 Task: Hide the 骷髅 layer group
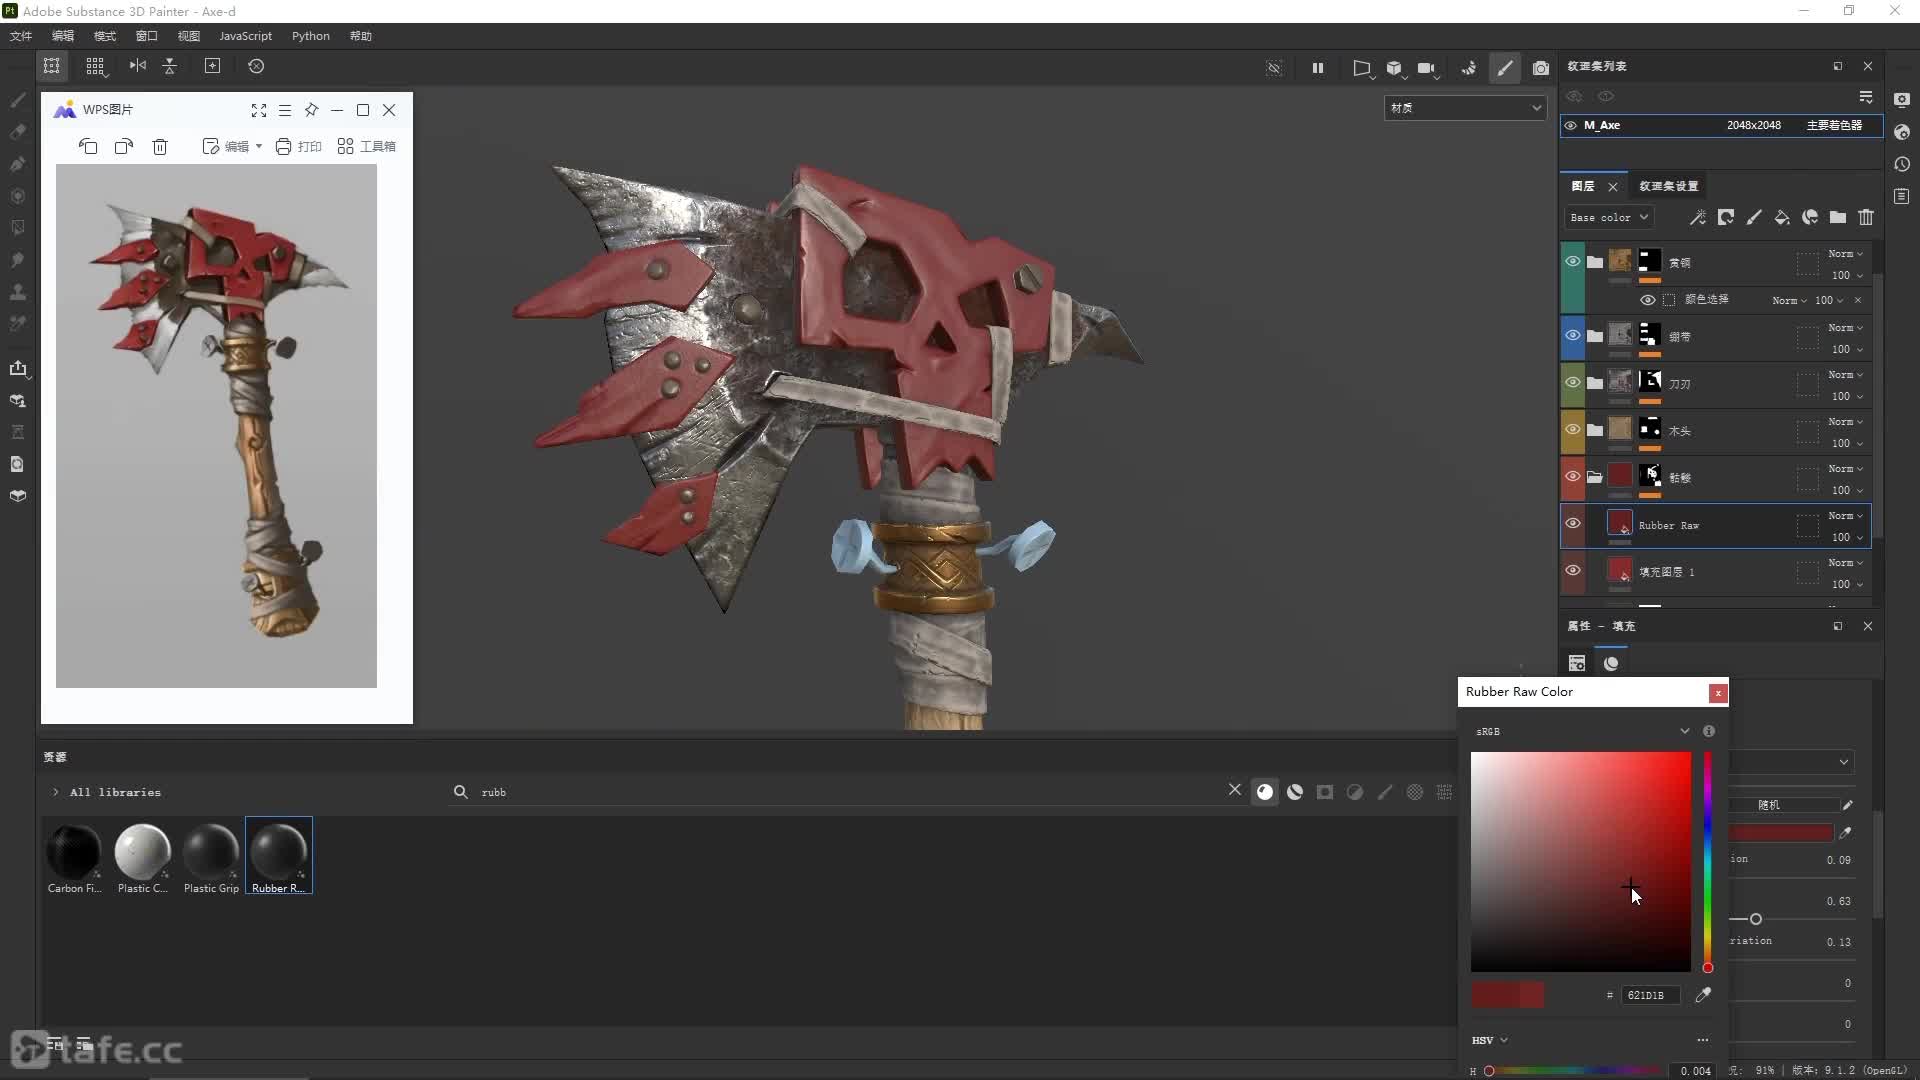pyautogui.click(x=1573, y=476)
